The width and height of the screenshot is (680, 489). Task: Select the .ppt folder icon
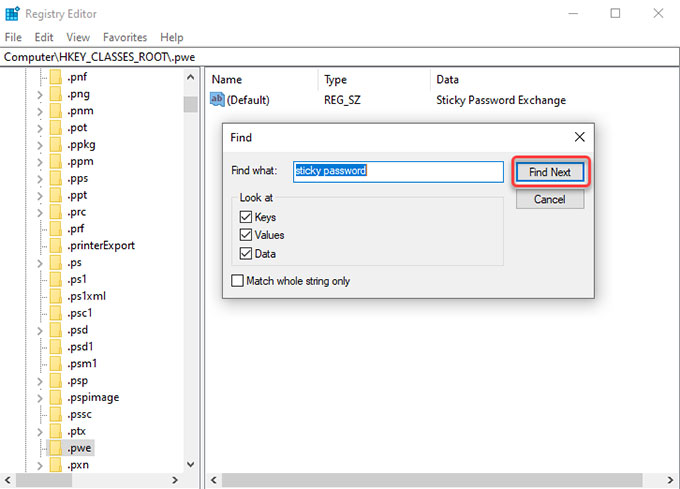[x=56, y=196]
